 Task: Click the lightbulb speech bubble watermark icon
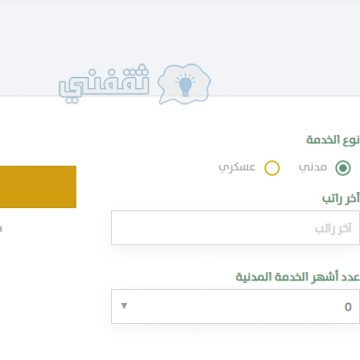pyautogui.click(x=184, y=83)
